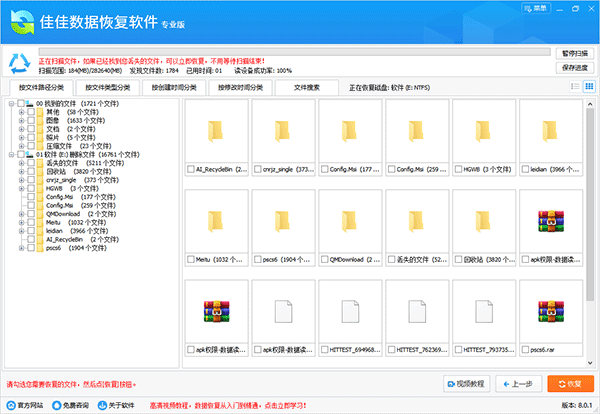Switch to 按修改时间分类 tab
600x414 pixels.
pyautogui.click(x=241, y=88)
